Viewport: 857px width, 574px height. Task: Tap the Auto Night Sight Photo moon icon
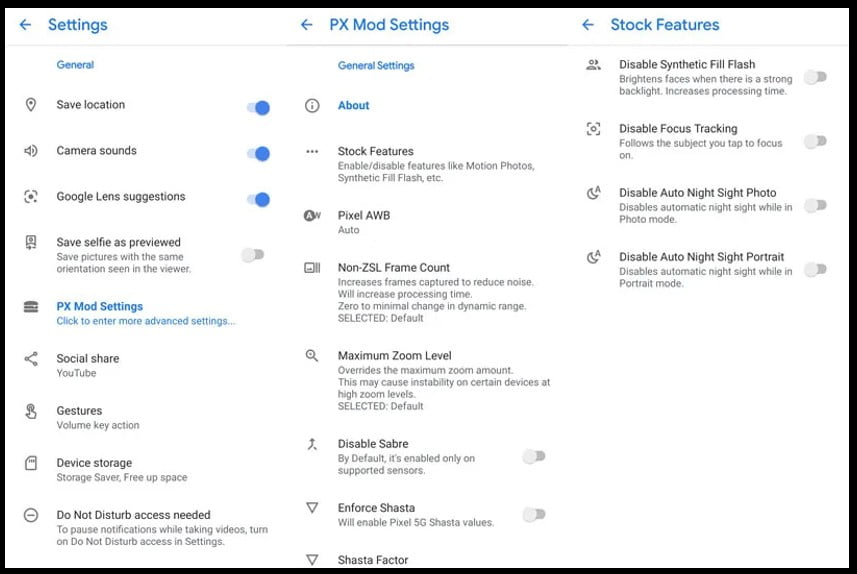click(594, 192)
